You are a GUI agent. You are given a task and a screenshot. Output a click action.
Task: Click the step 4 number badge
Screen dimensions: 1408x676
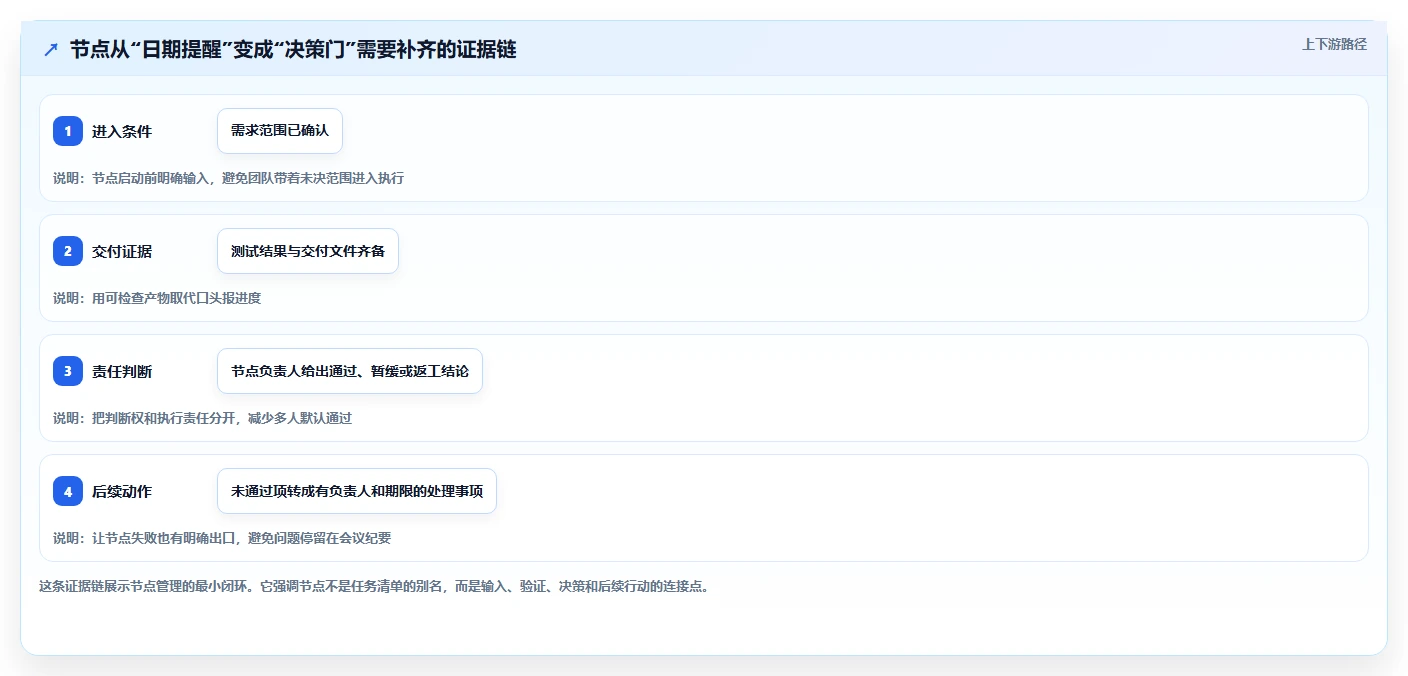[x=68, y=491]
